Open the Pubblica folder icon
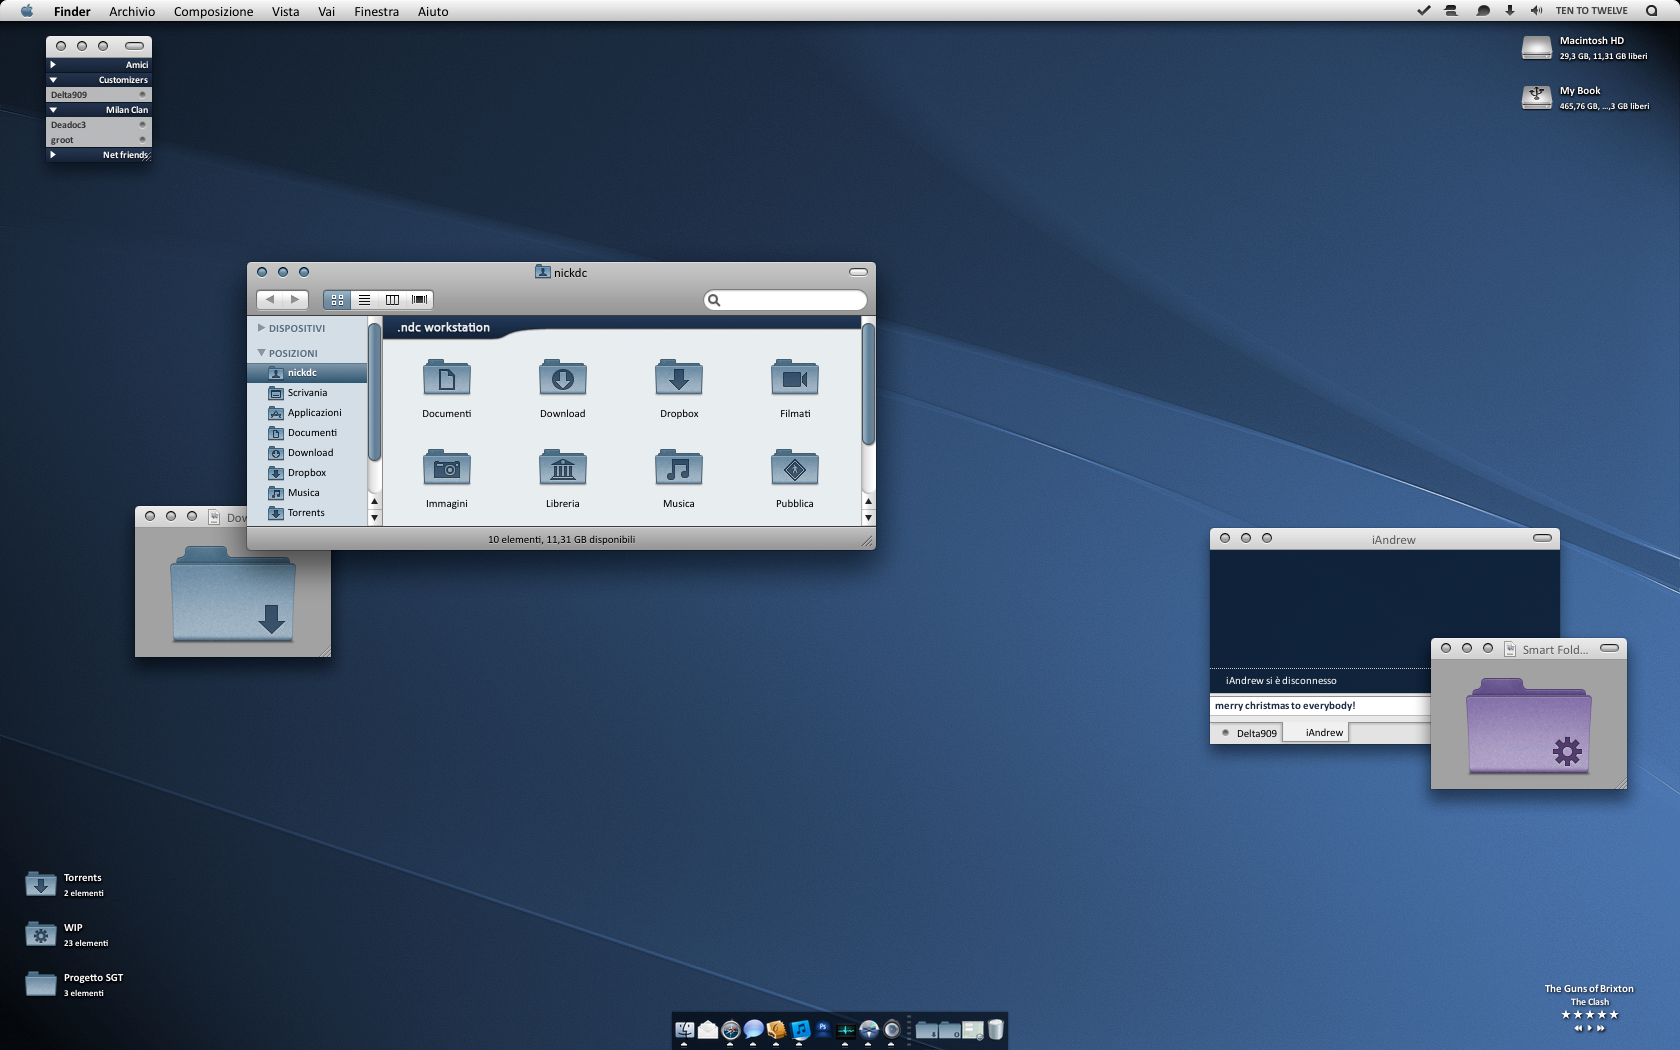The image size is (1680, 1050). pyautogui.click(x=795, y=468)
